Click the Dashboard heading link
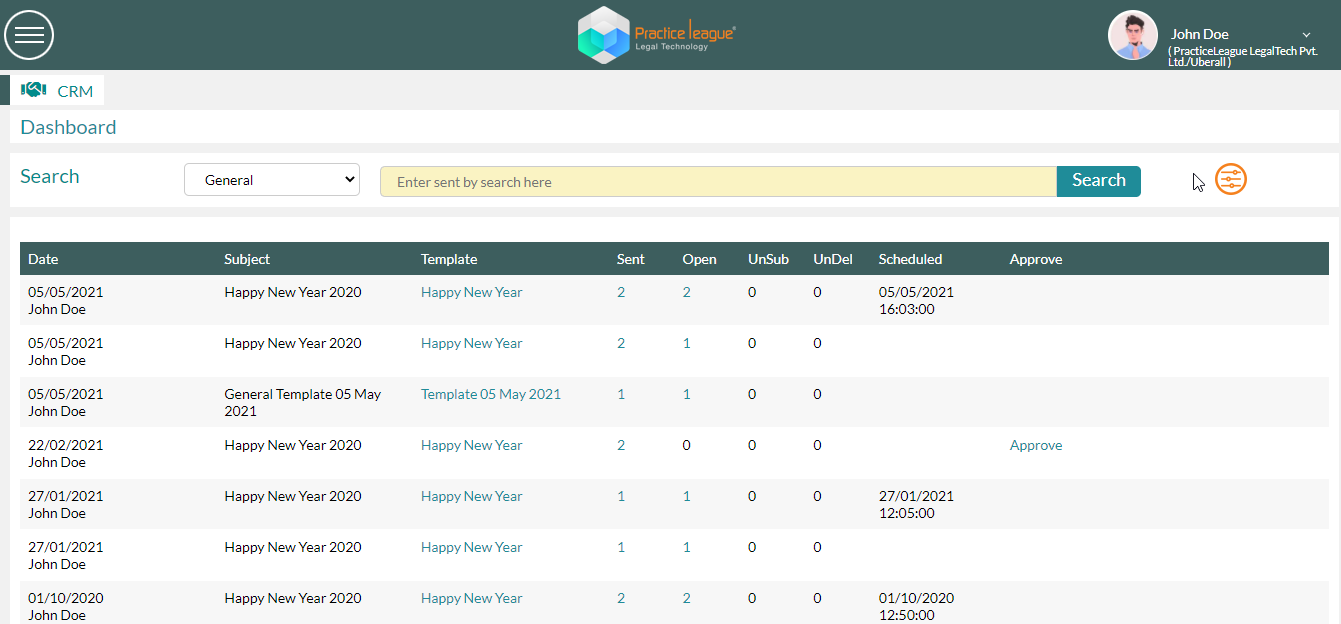Screen dimensions: 1341x624 pyautogui.click(x=68, y=127)
